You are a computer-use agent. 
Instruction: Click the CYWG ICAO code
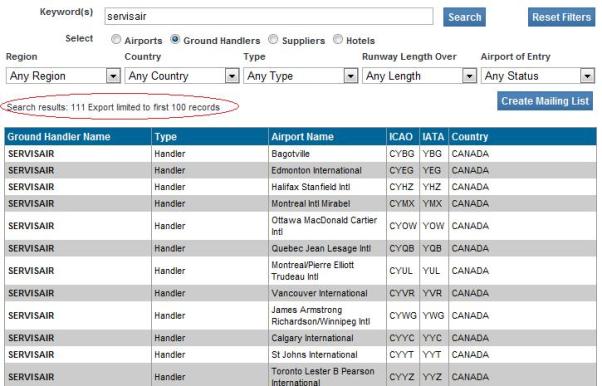click(x=403, y=315)
